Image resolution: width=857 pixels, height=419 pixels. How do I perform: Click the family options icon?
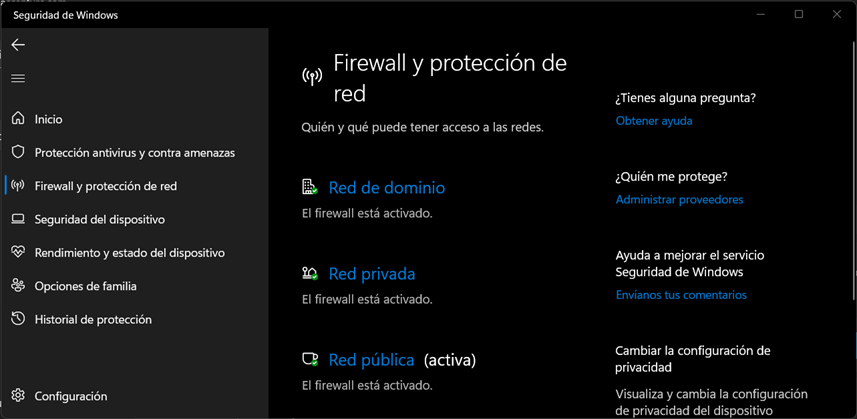pos(18,286)
